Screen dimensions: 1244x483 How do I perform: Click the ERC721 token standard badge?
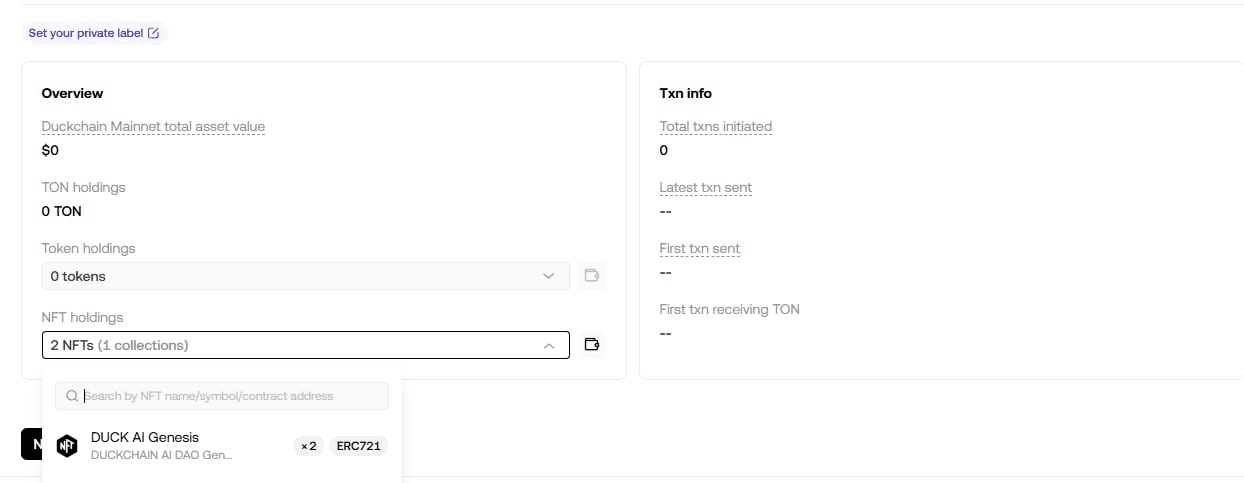pyautogui.click(x=359, y=446)
